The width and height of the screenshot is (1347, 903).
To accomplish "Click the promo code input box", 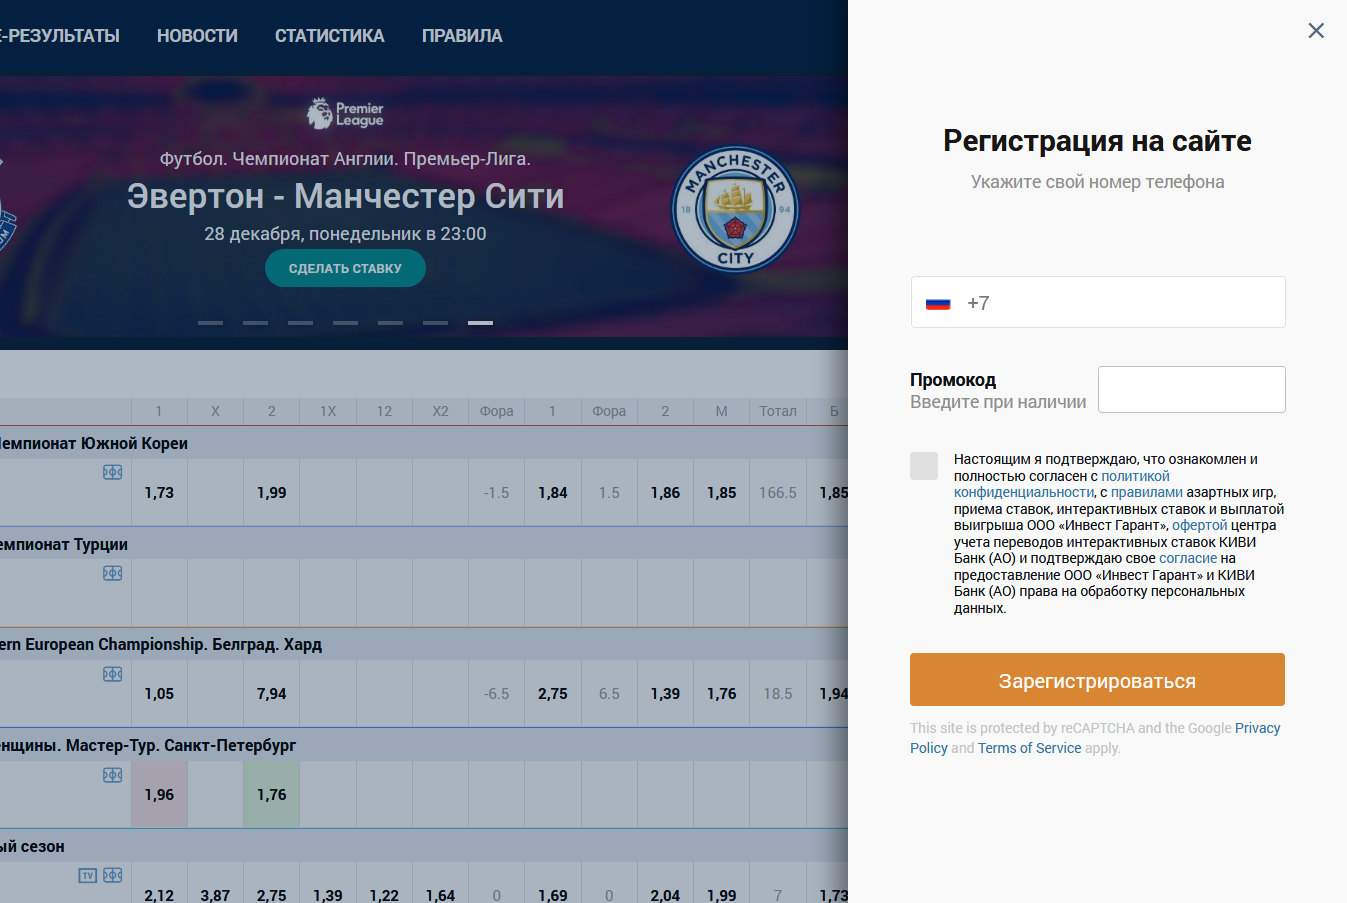I will tap(1191, 390).
